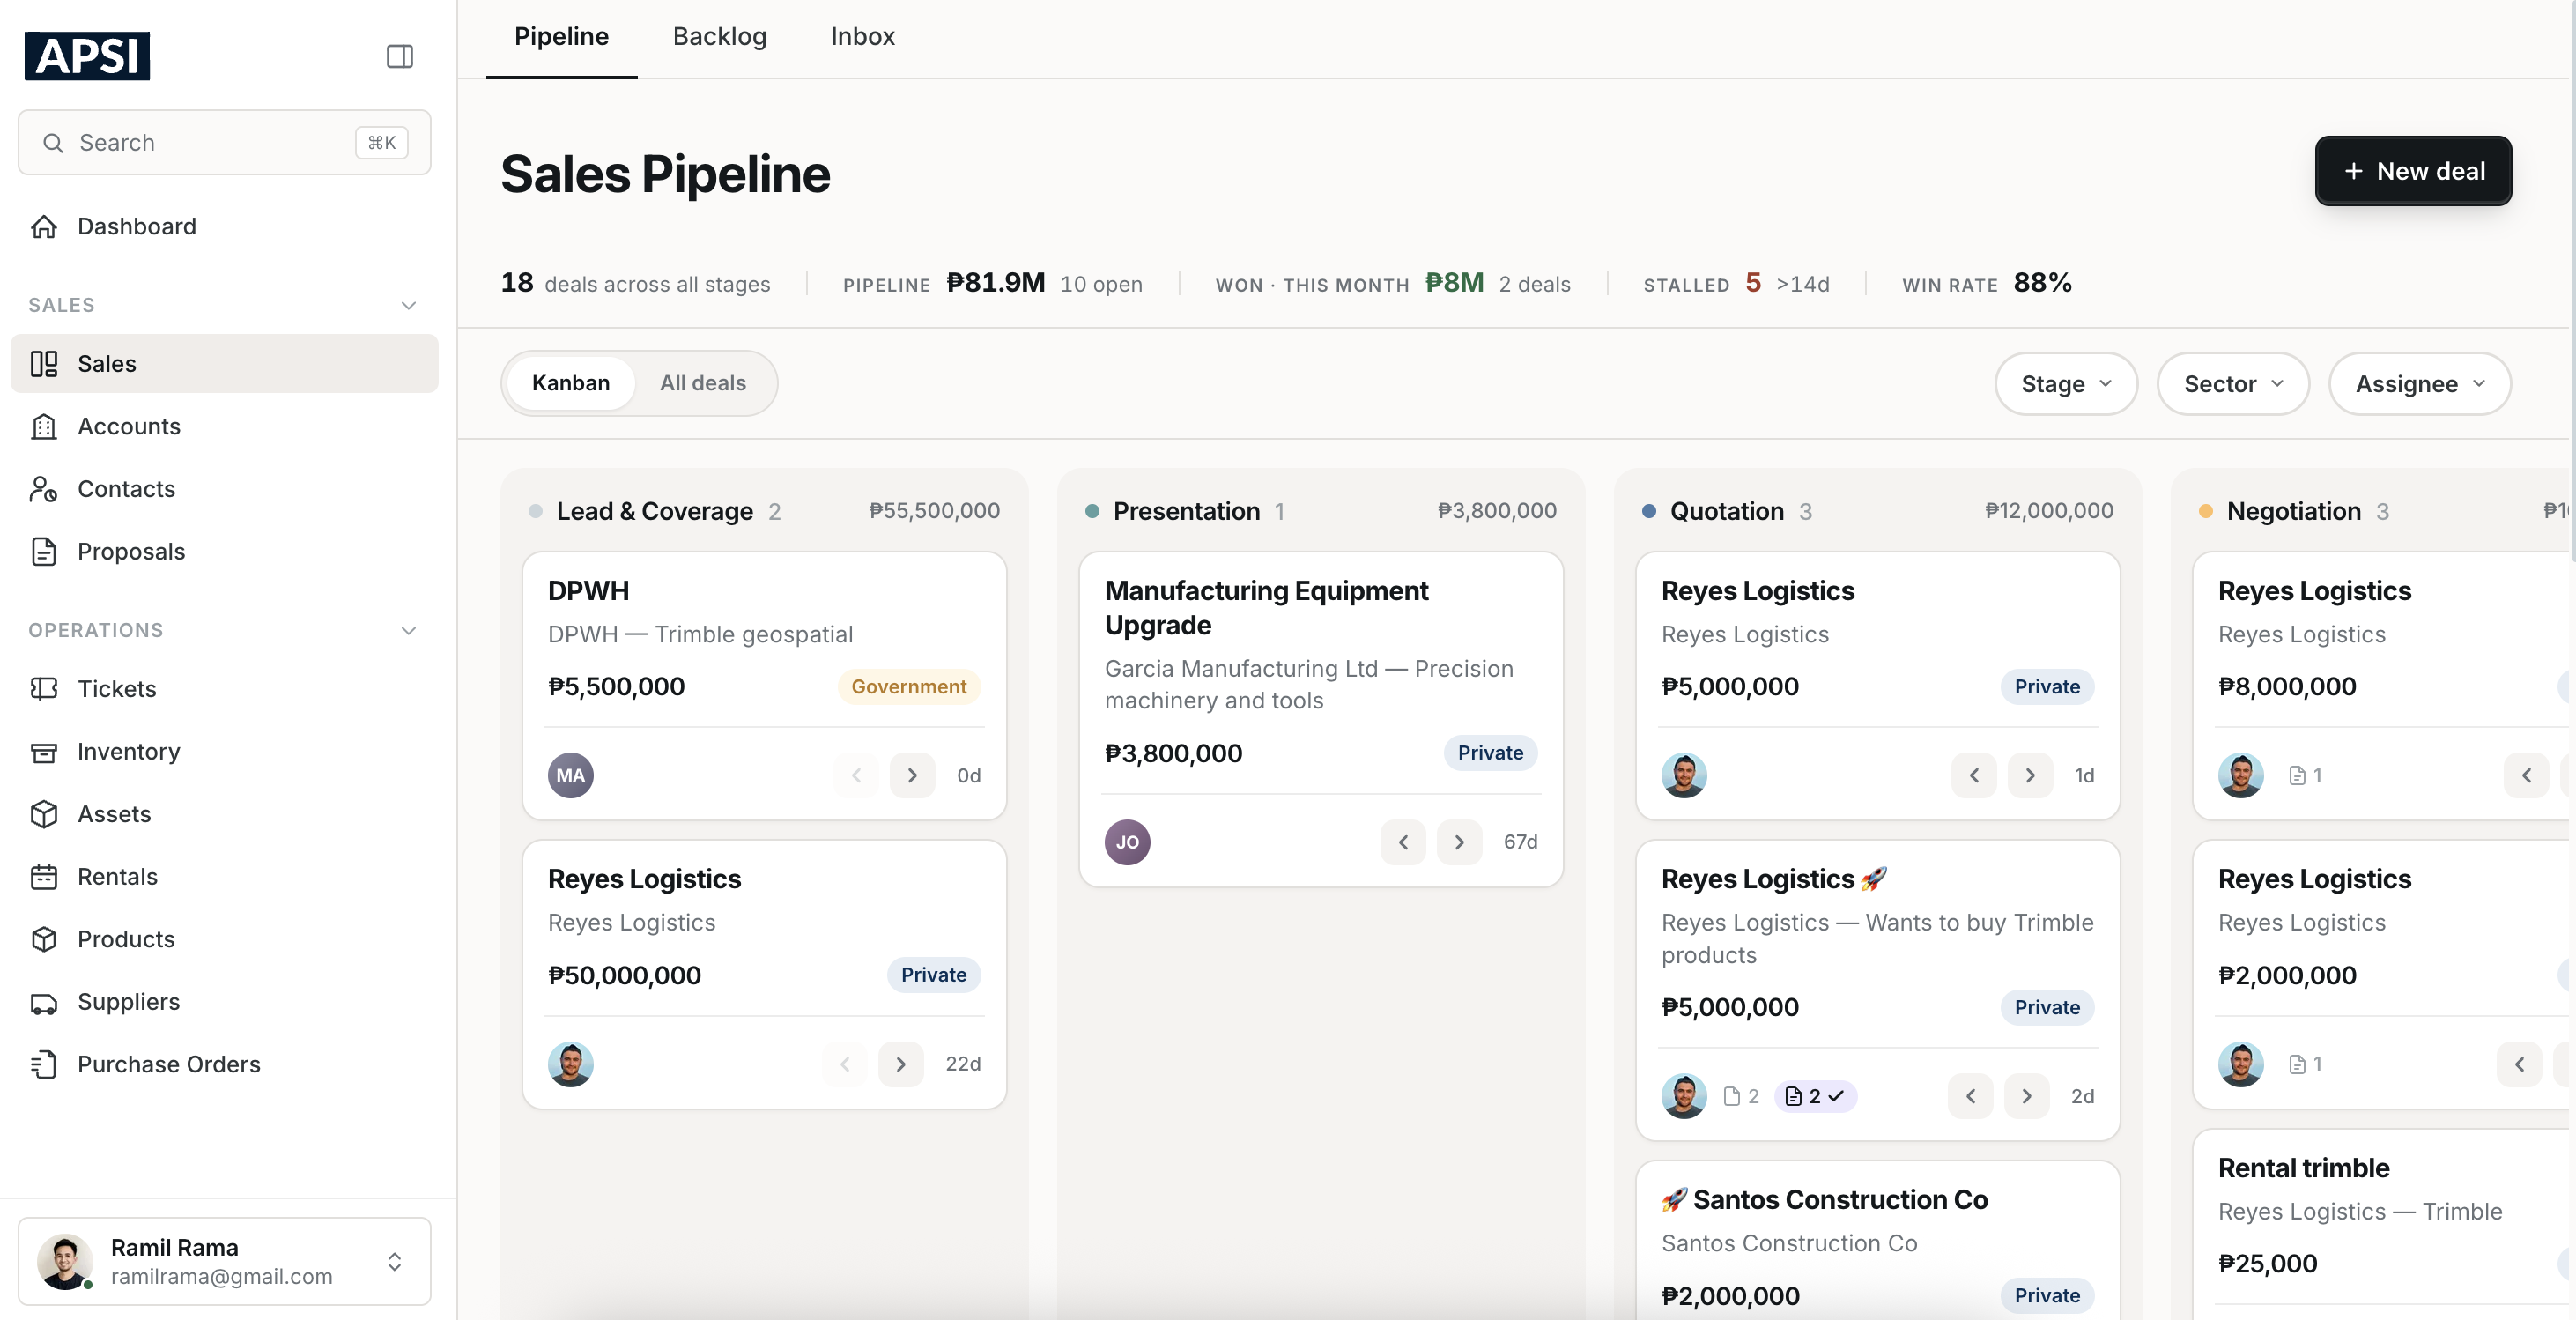Advance Manufacturing Equipment deal forward
2576x1320 pixels.
pyautogui.click(x=1459, y=842)
